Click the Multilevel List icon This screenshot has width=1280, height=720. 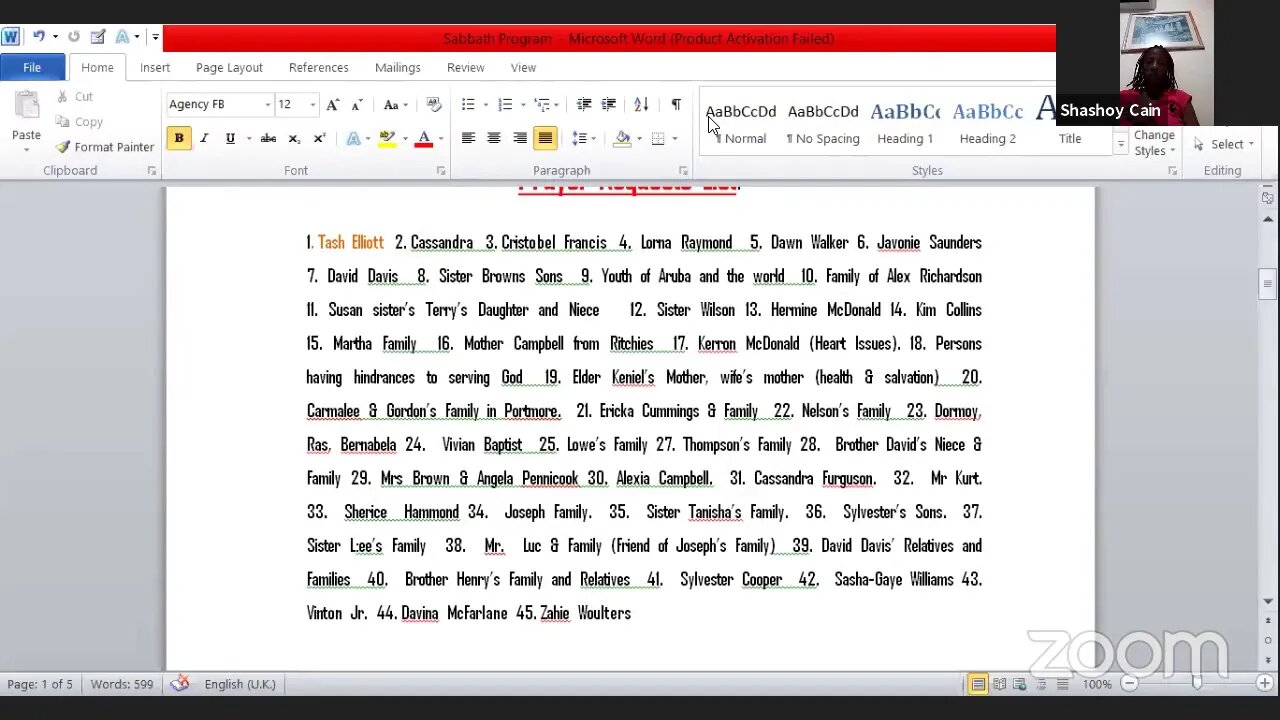coord(542,104)
